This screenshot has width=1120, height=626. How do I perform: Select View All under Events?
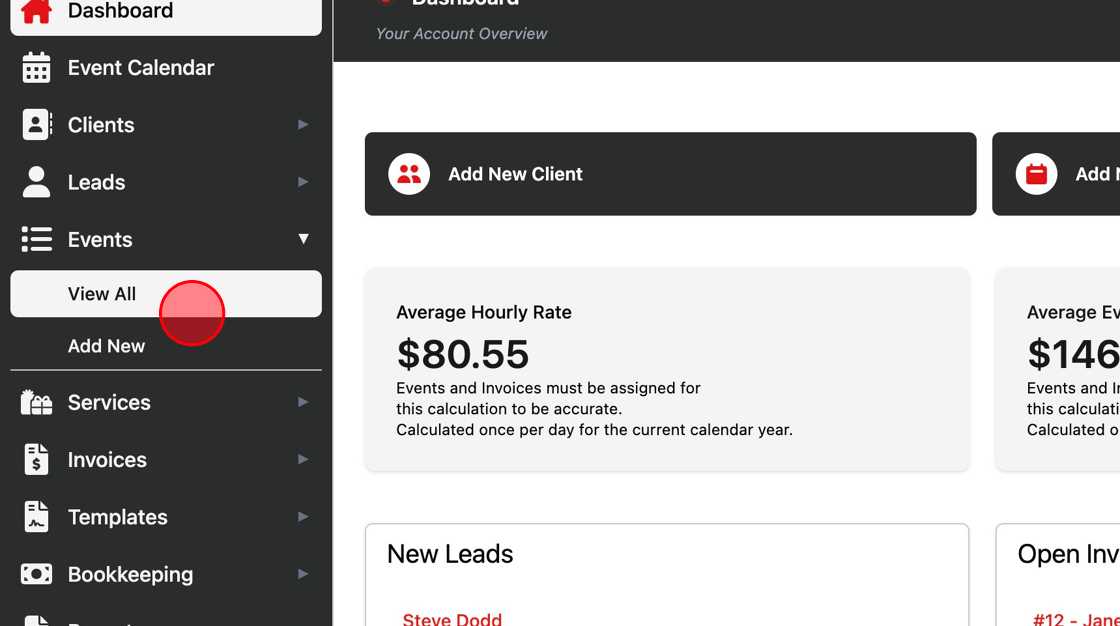point(102,294)
